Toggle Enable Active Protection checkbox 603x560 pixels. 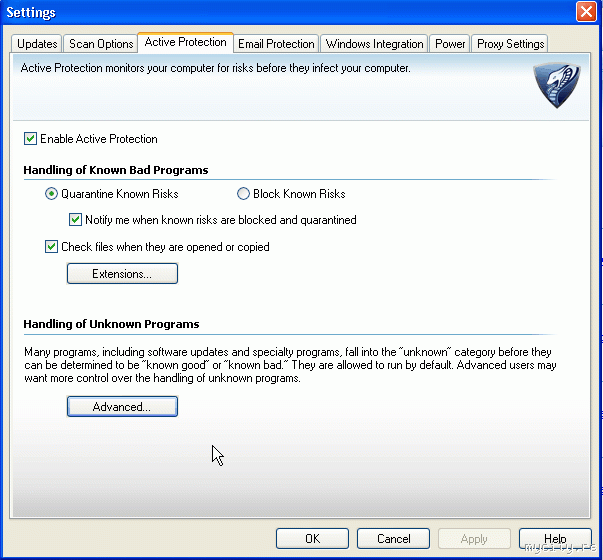click(31, 139)
